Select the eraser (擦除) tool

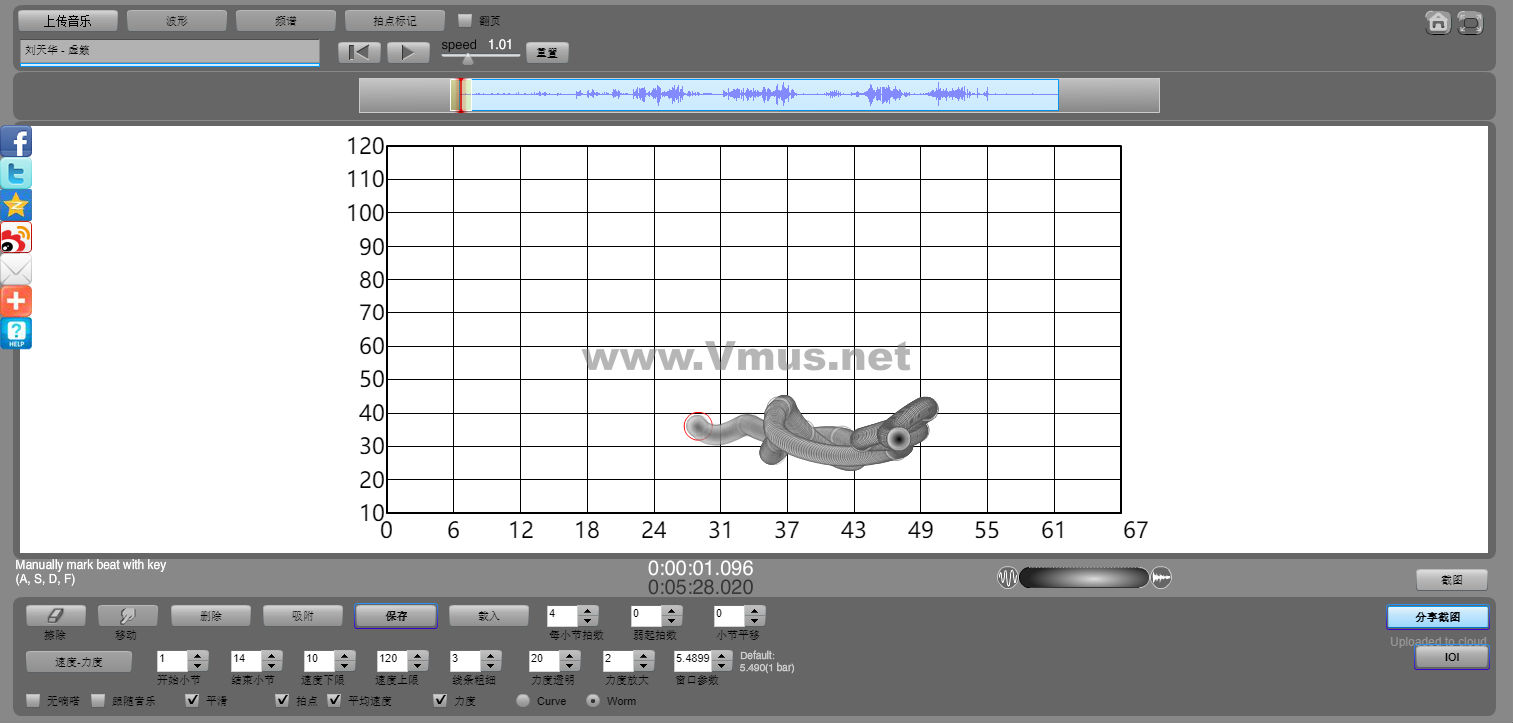click(55, 616)
